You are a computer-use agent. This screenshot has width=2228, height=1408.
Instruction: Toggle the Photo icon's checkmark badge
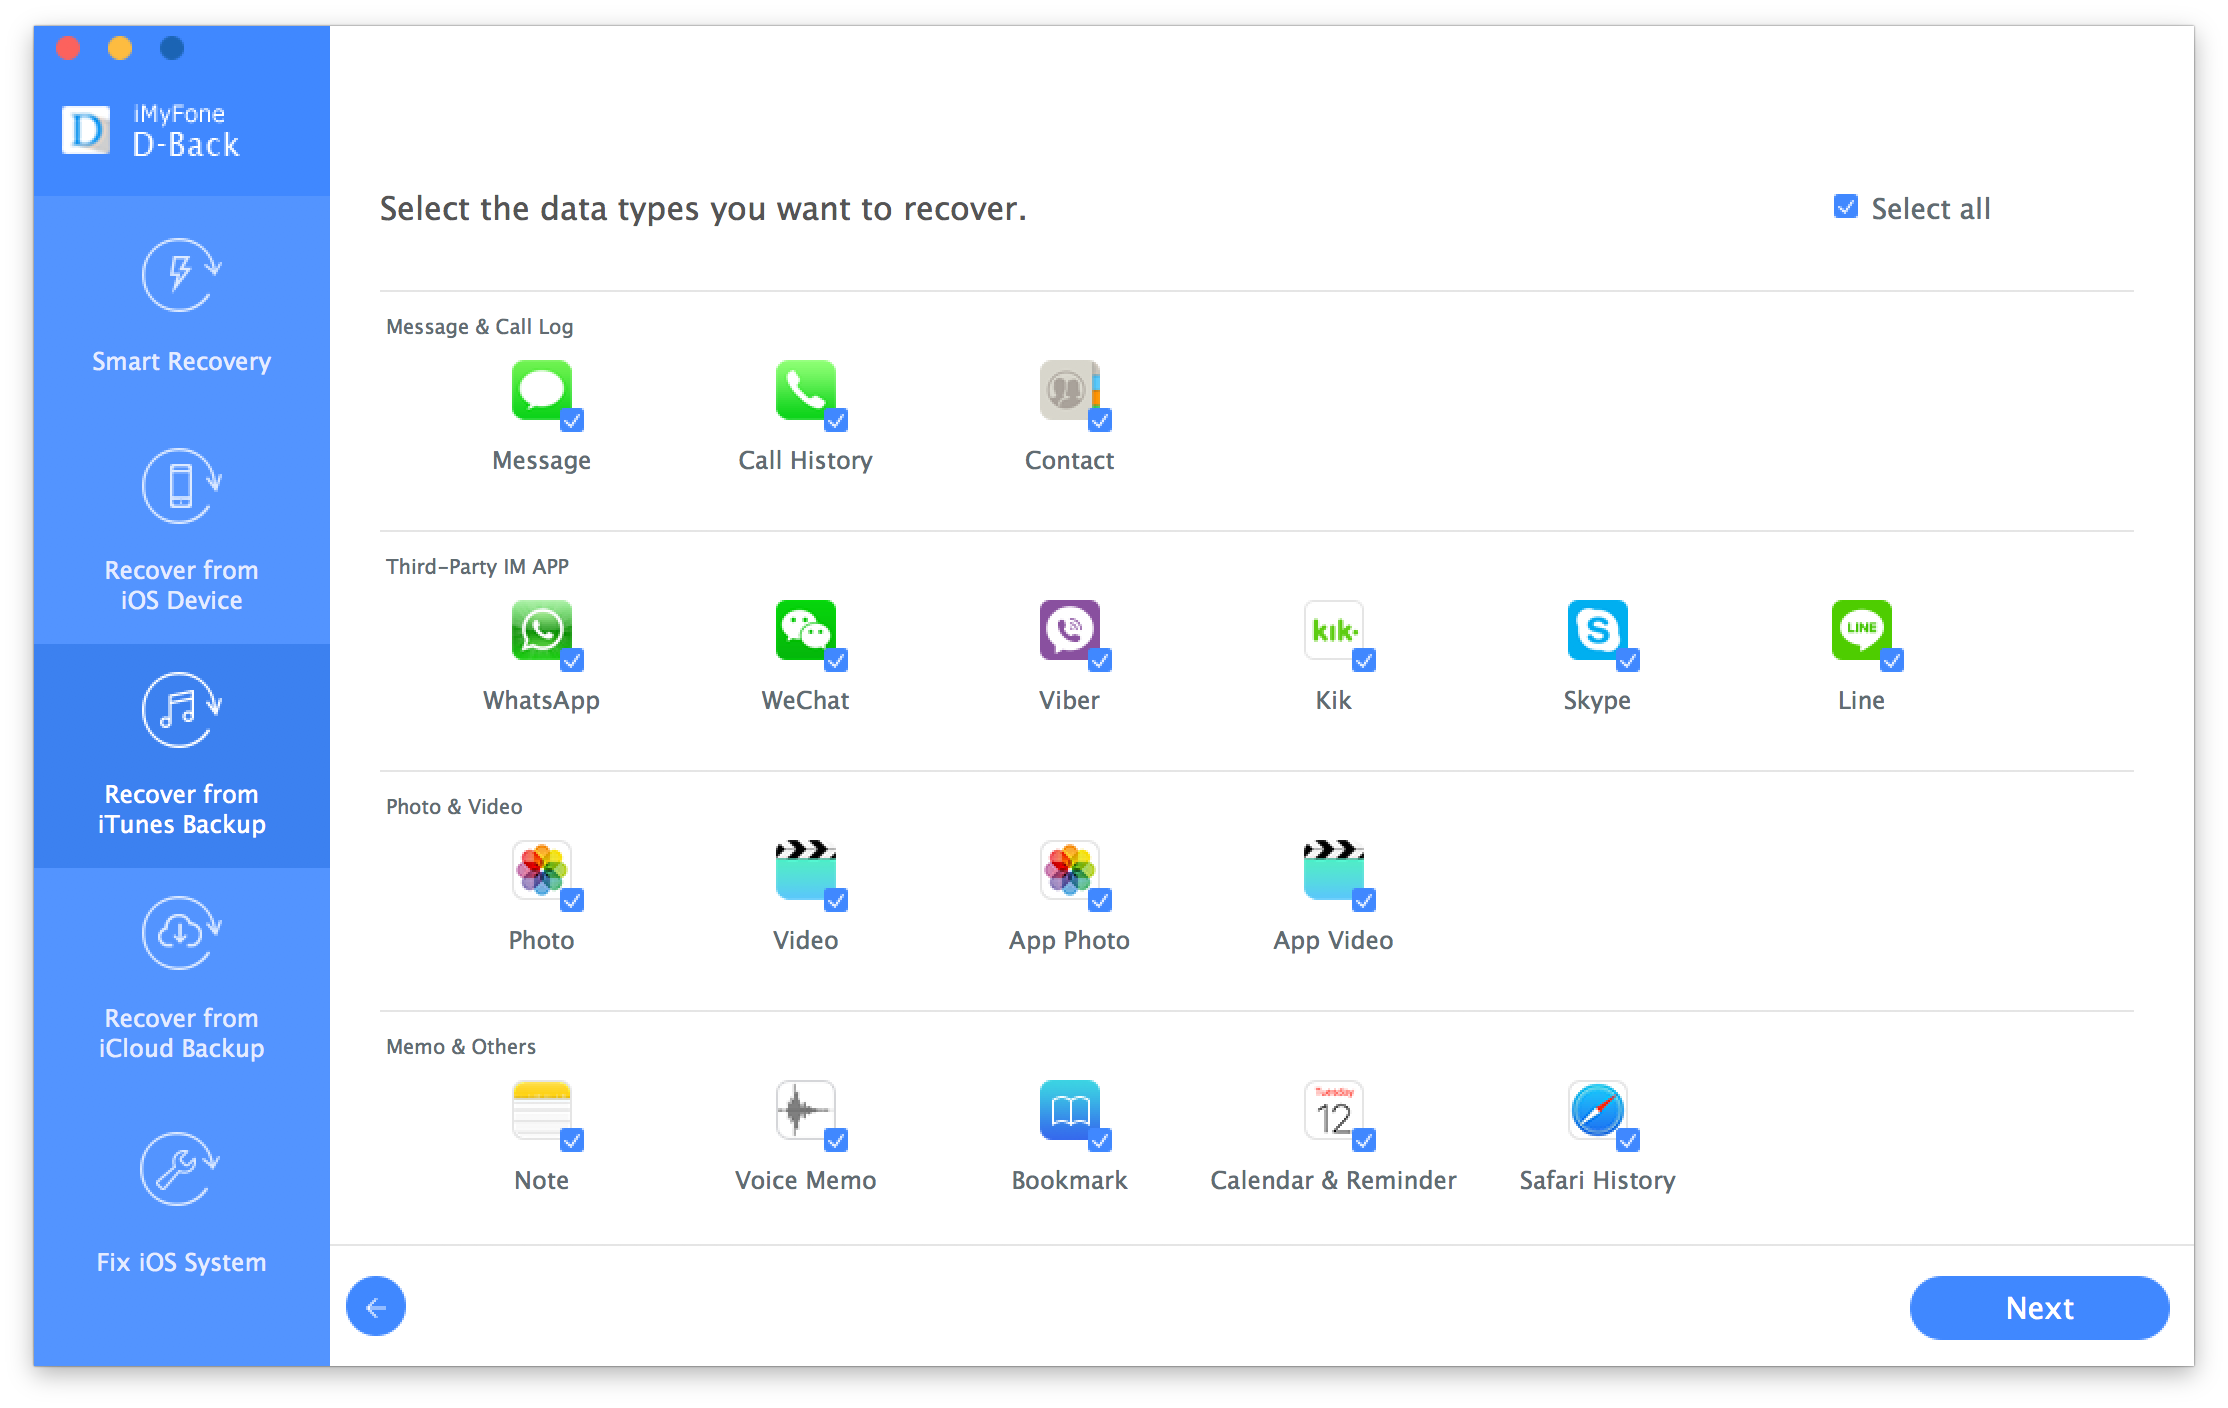[x=572, y=900]
